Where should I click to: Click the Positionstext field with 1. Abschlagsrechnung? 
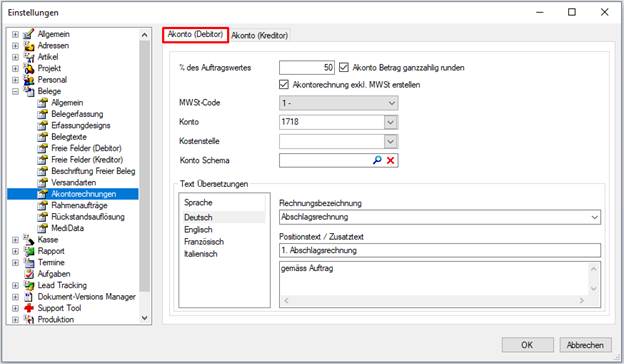(x=440, y=251)
